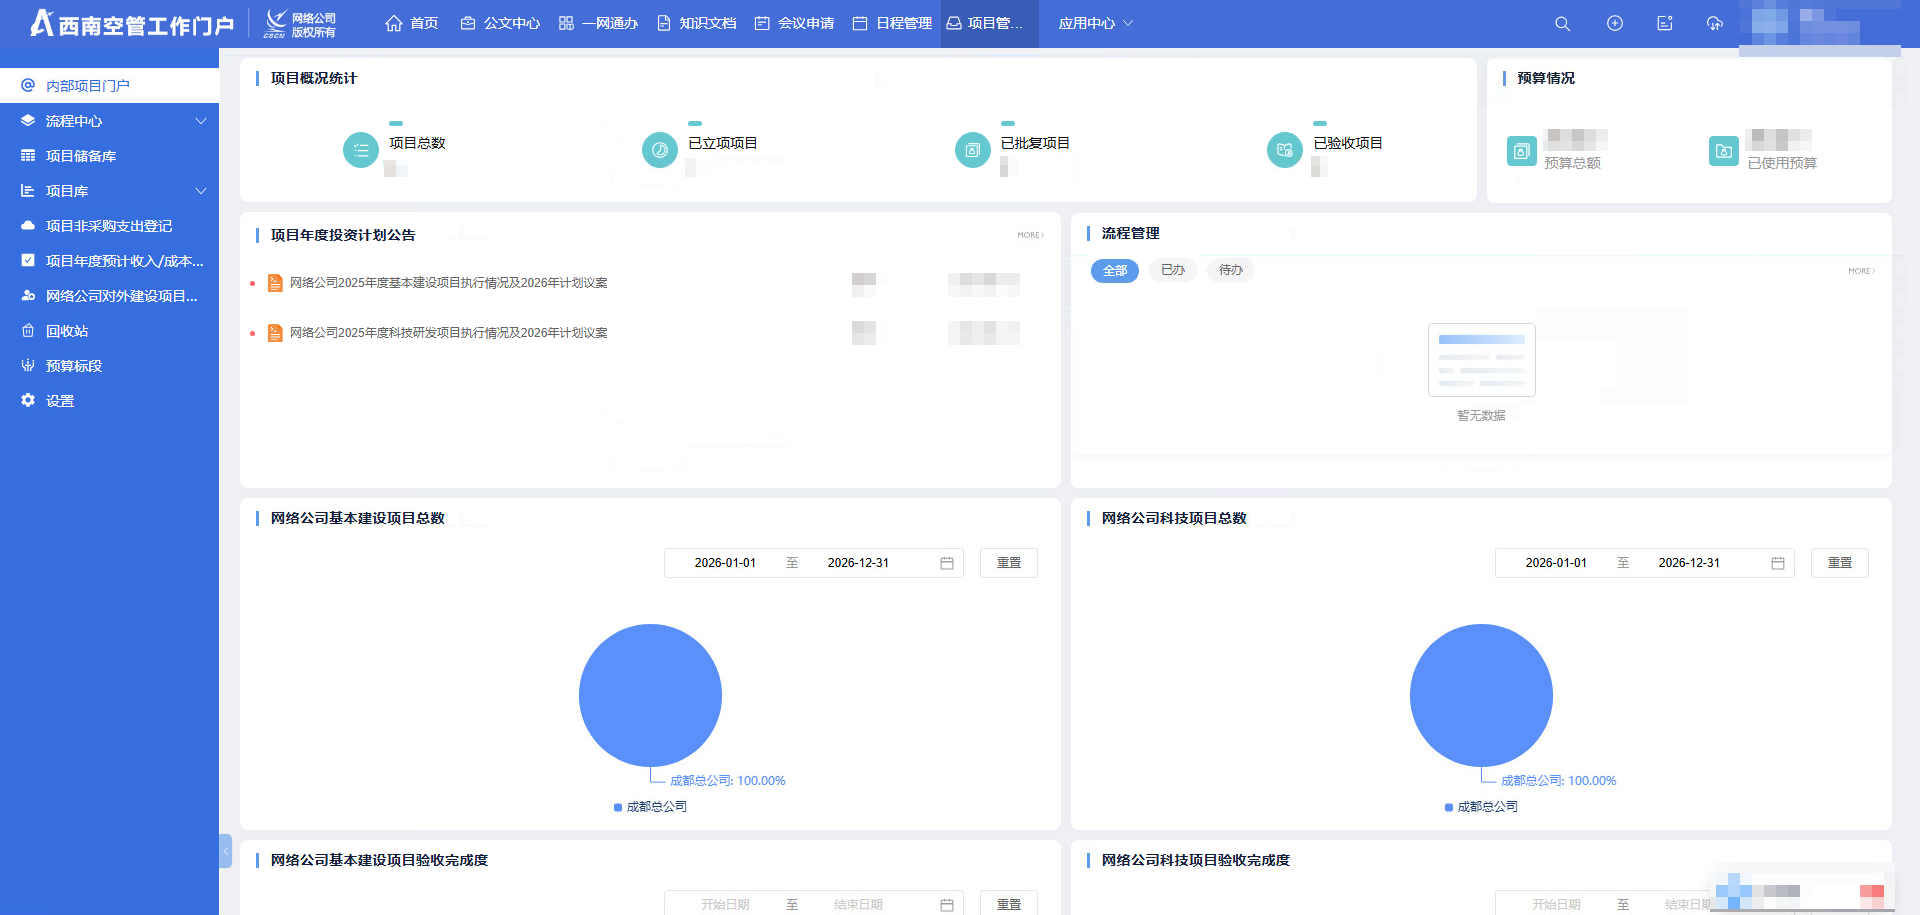Open 回收站 in the sidebar

click(110, 331)
